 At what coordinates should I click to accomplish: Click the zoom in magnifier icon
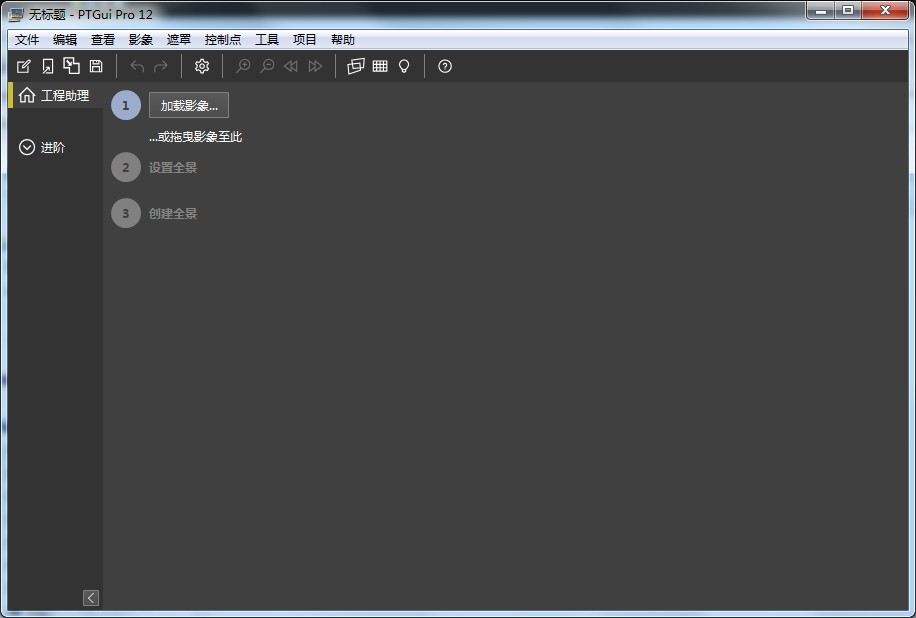point(243,66)
